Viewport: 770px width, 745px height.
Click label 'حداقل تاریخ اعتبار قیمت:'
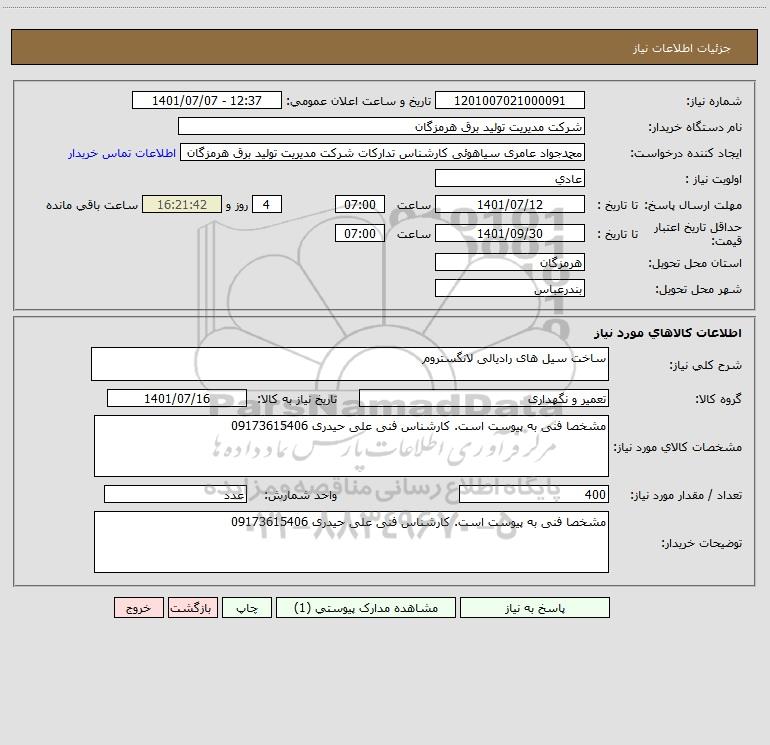click(698, 234)
